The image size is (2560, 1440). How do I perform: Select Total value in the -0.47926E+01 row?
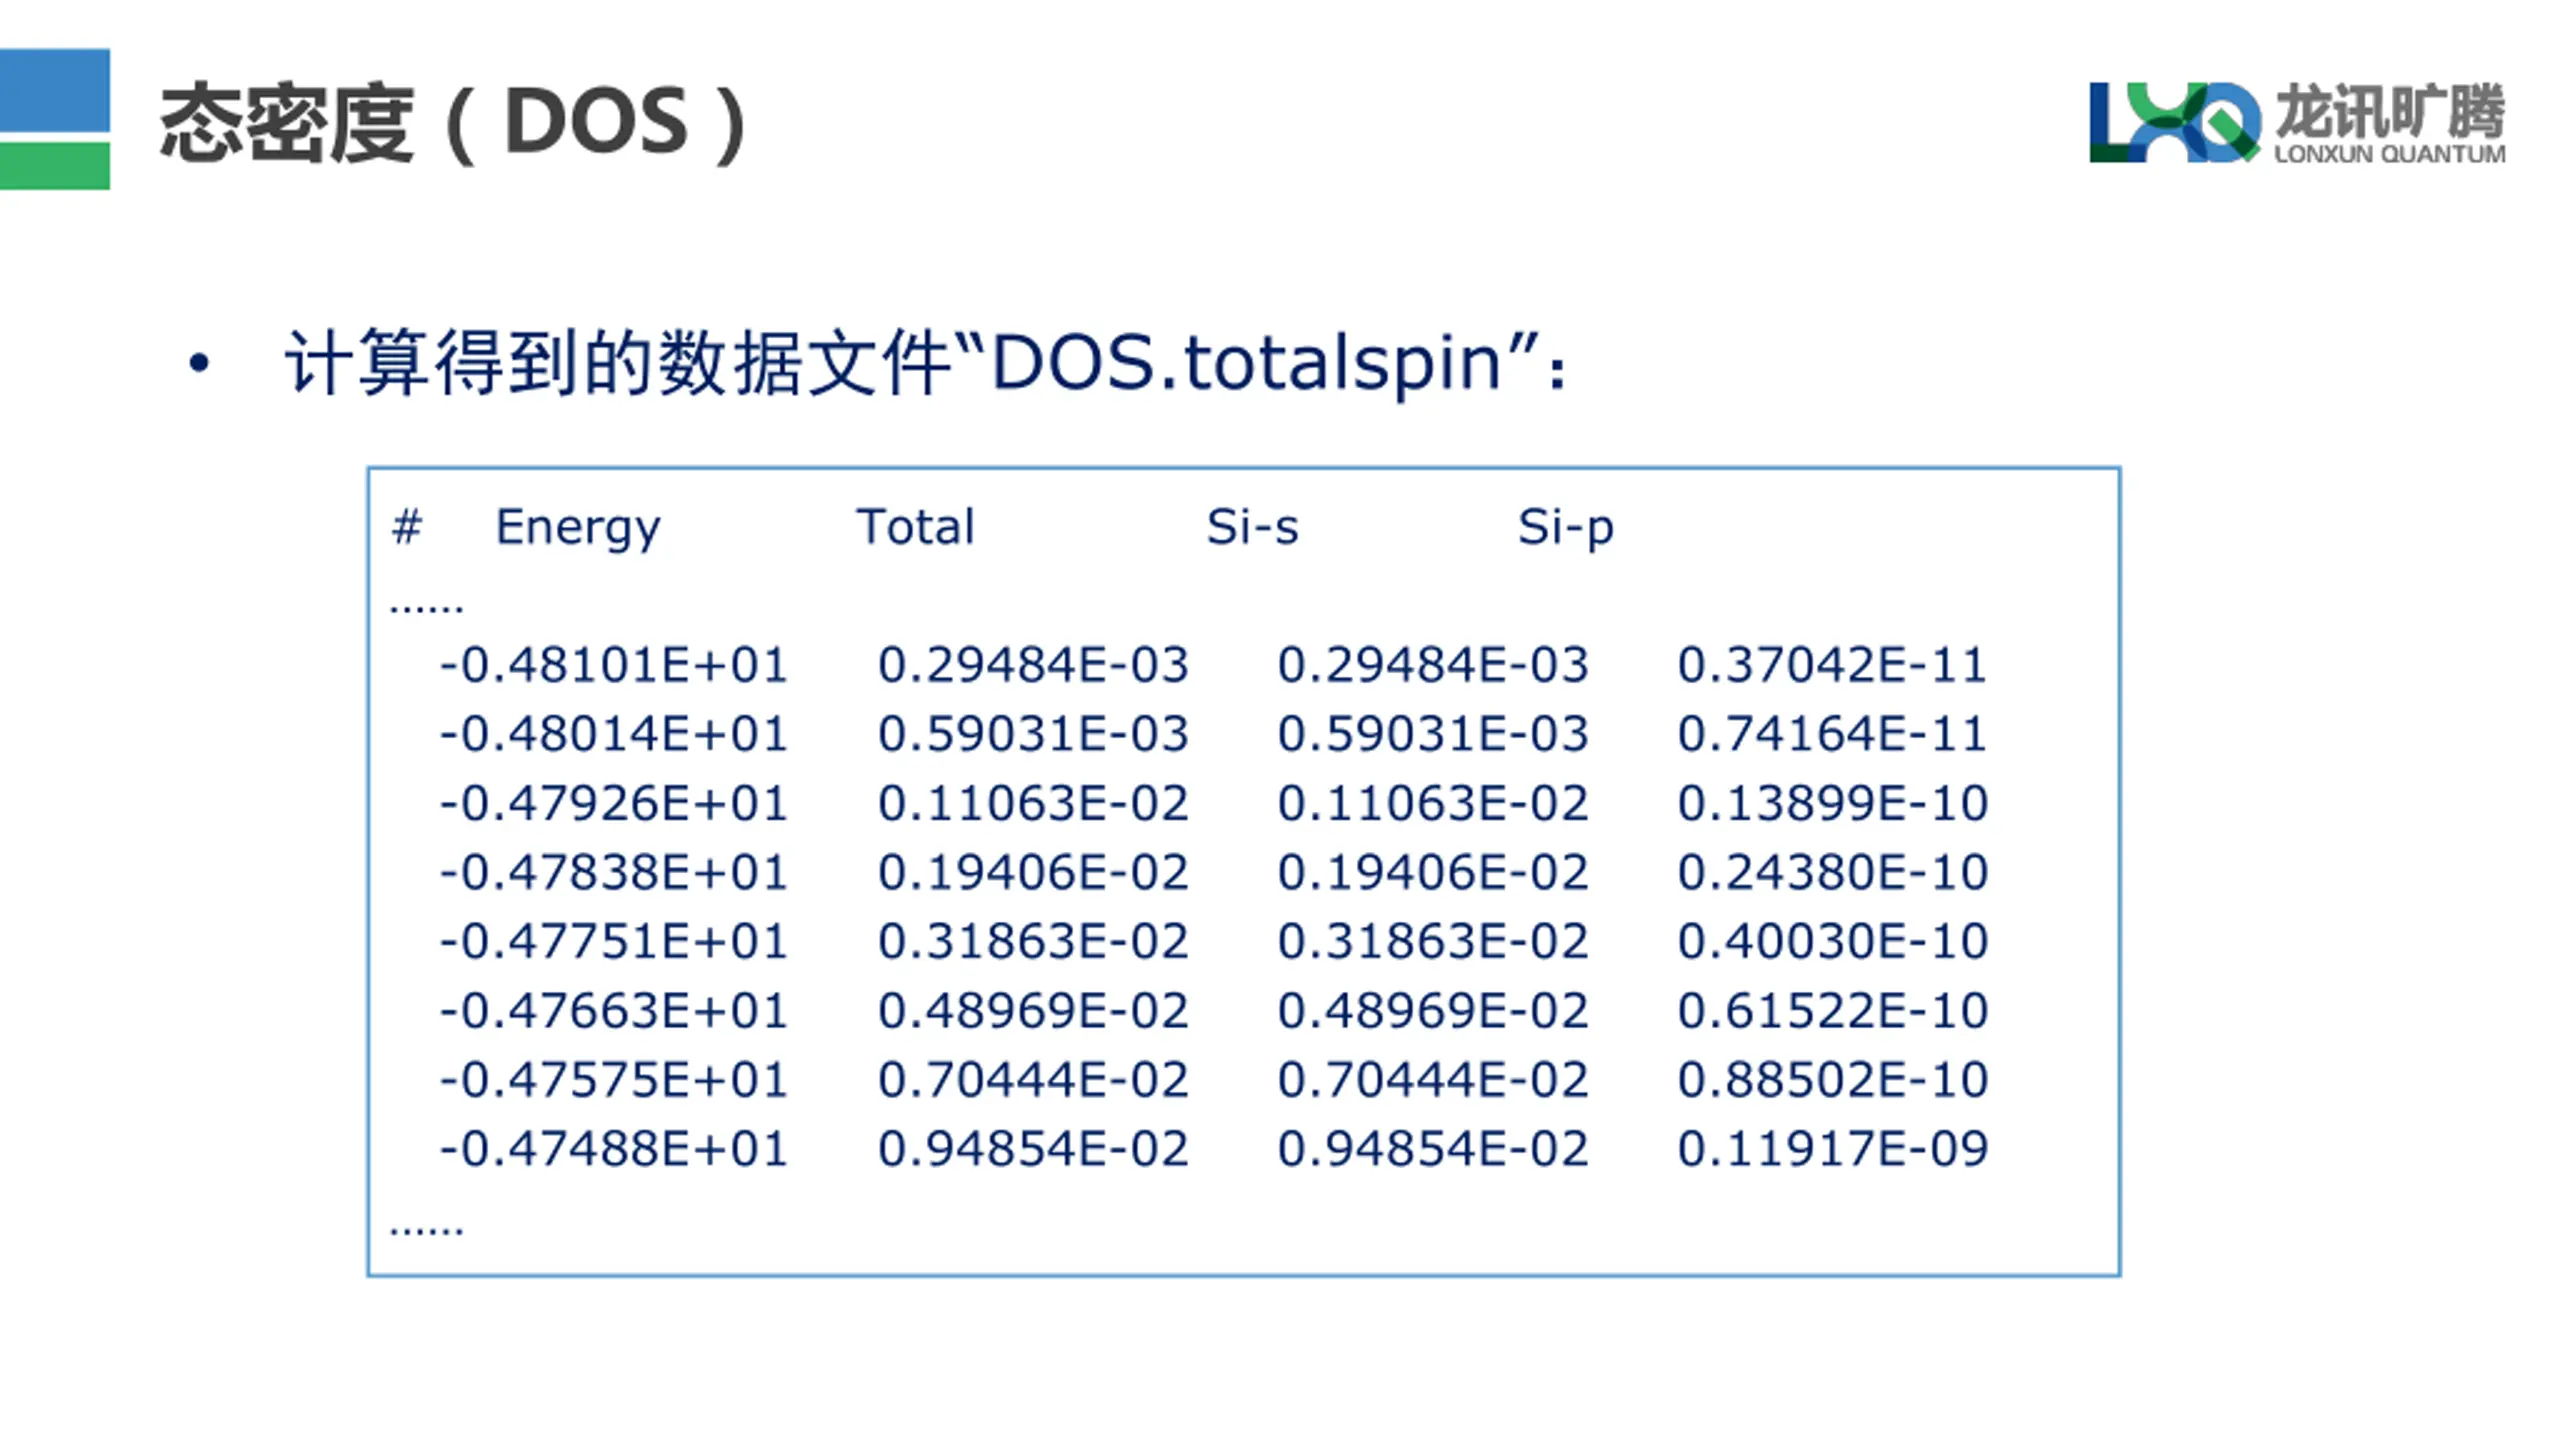coord(1033,803)
